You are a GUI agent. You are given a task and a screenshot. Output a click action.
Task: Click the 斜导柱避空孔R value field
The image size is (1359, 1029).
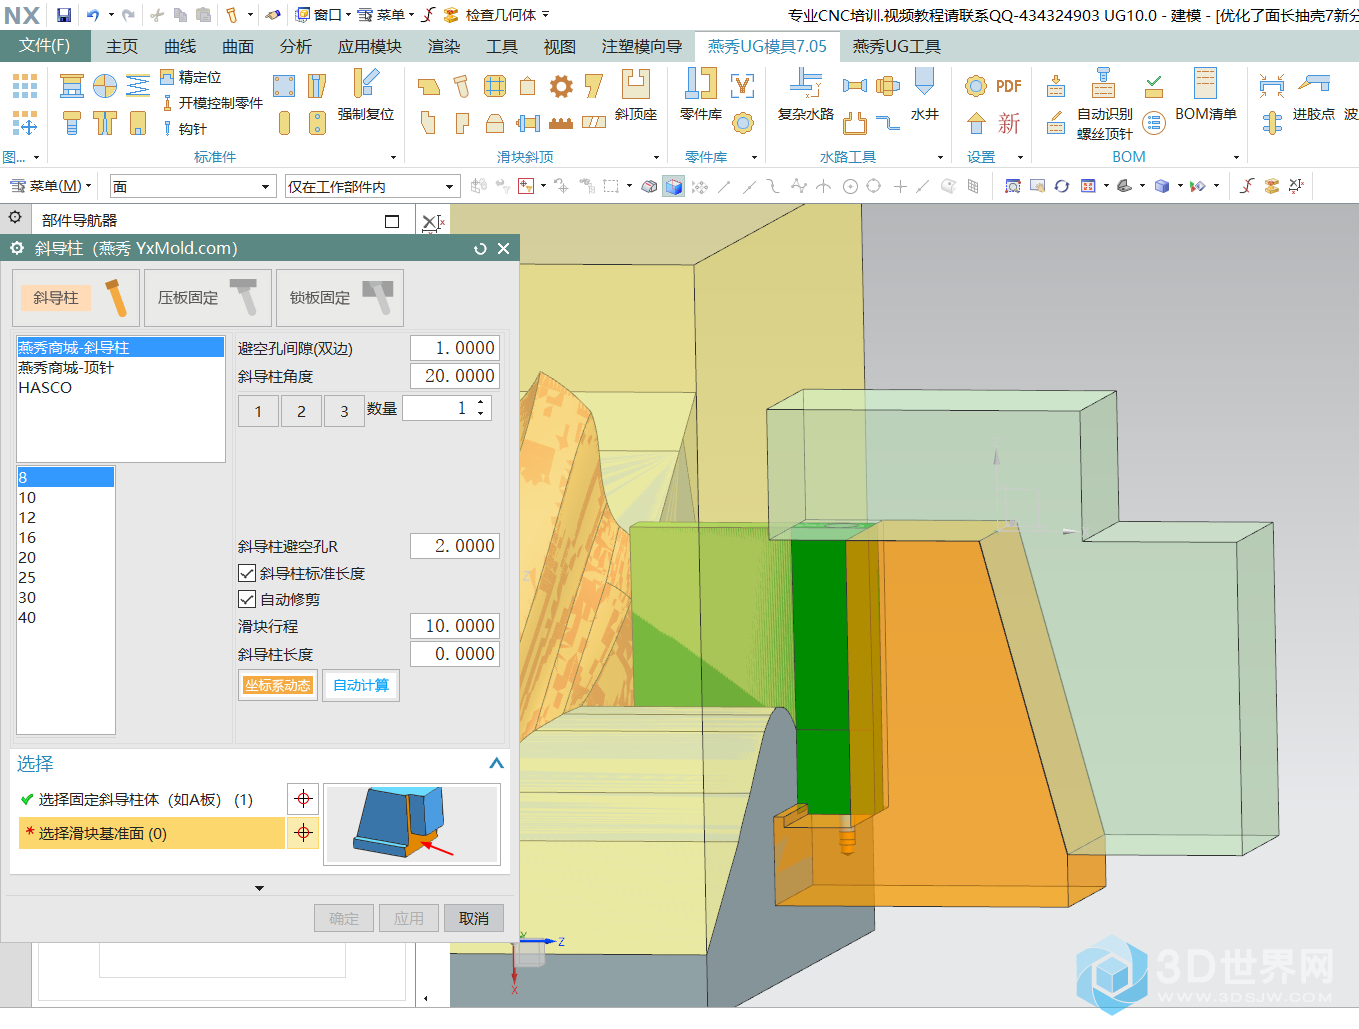click(455, 546)
